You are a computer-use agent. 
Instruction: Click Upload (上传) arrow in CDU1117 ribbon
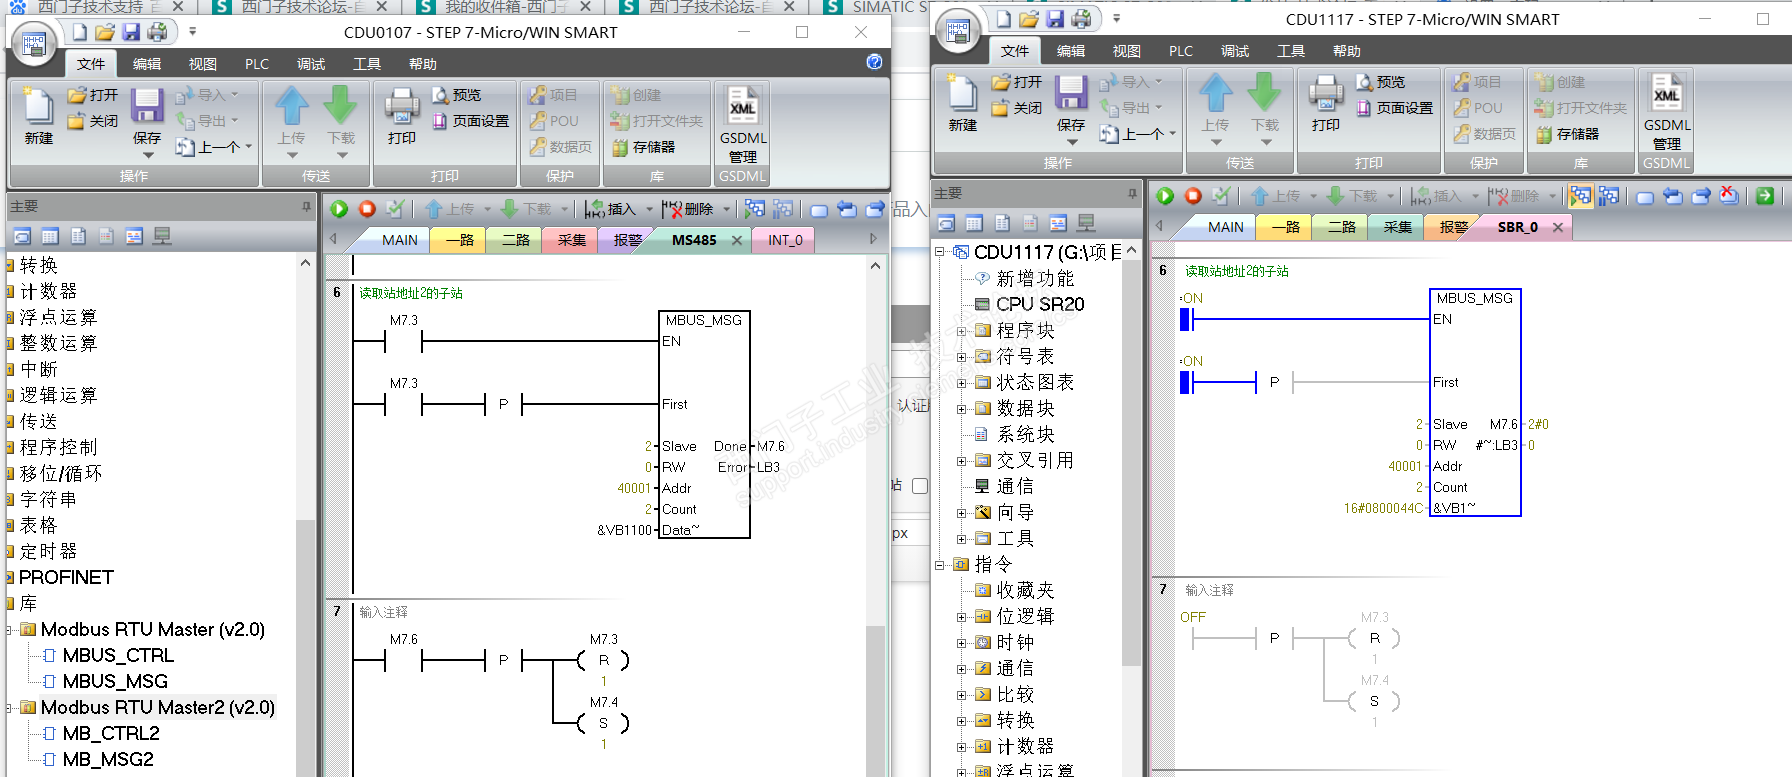pyautogui.click(x=1215, y=93)
